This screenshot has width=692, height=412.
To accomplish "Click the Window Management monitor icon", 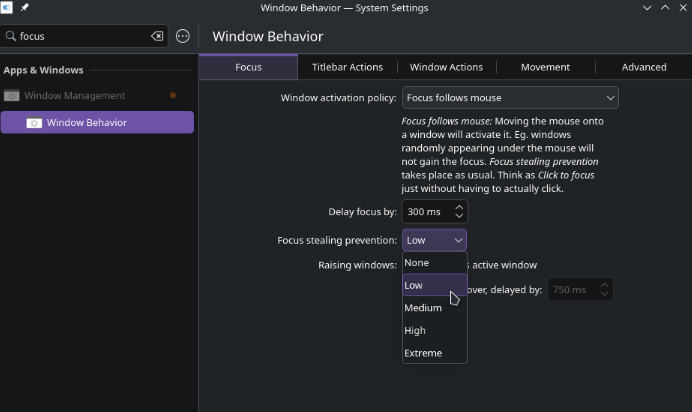I will point(12,96).
